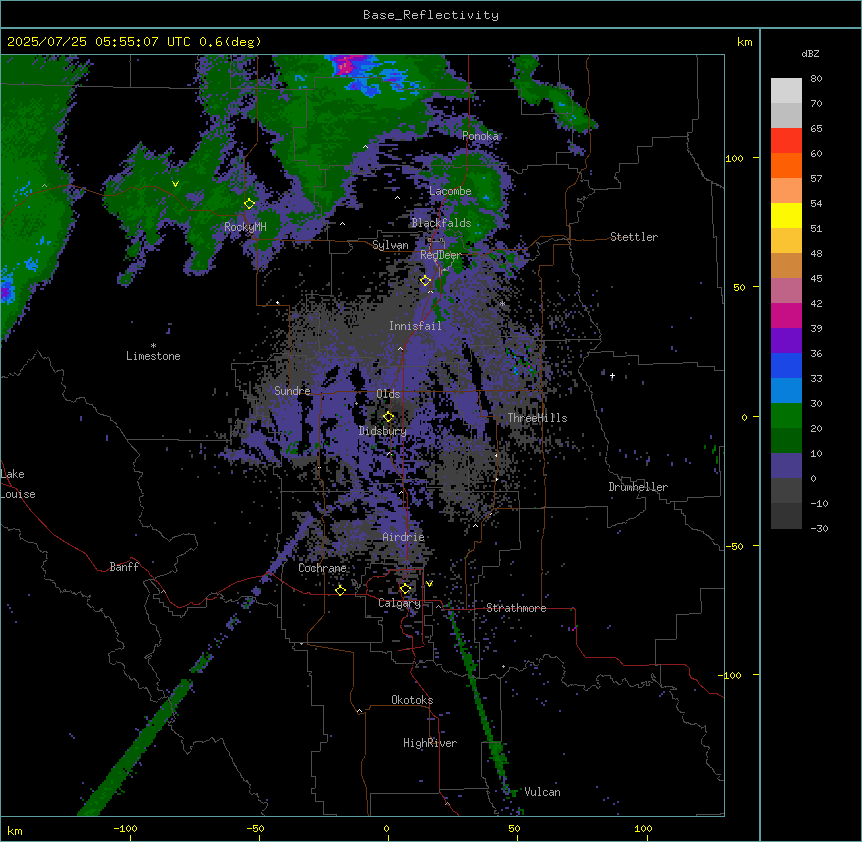Click the yellow diamond marker below Cochrane
The width and height of the screenshot is (862, 842).
pos(340,590)
